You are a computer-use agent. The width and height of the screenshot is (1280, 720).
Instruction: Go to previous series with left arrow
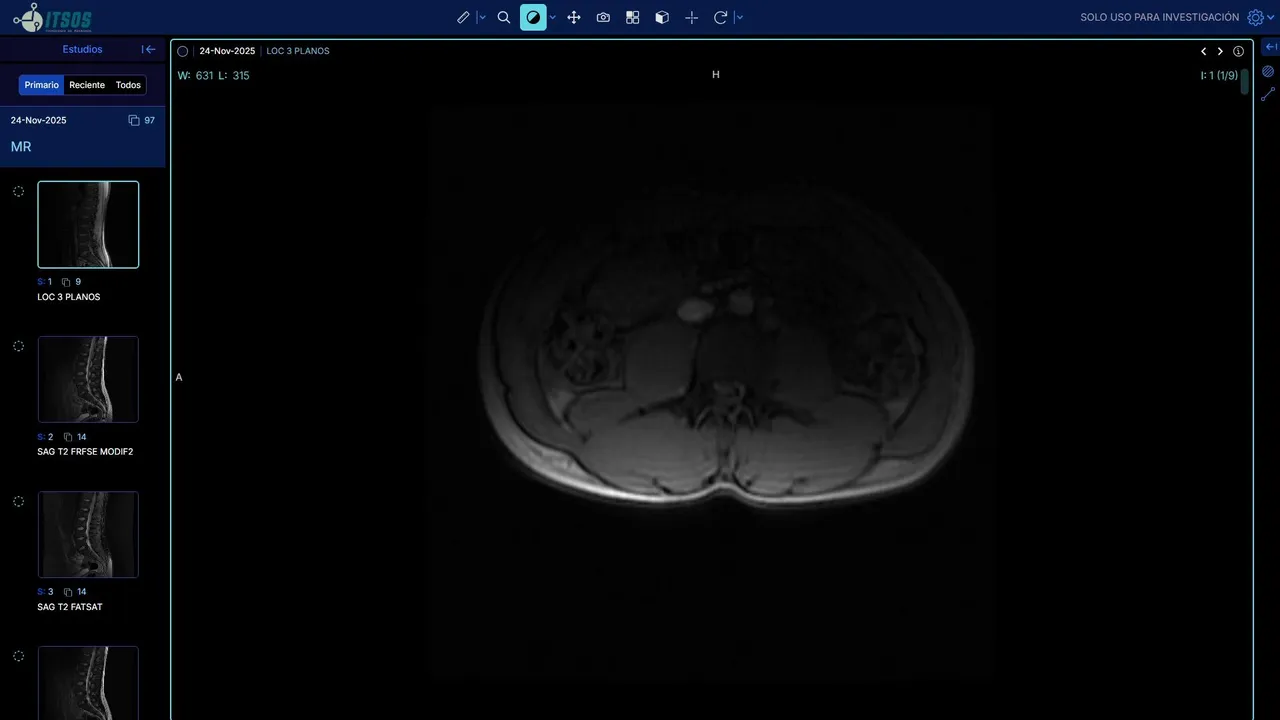1203,51
